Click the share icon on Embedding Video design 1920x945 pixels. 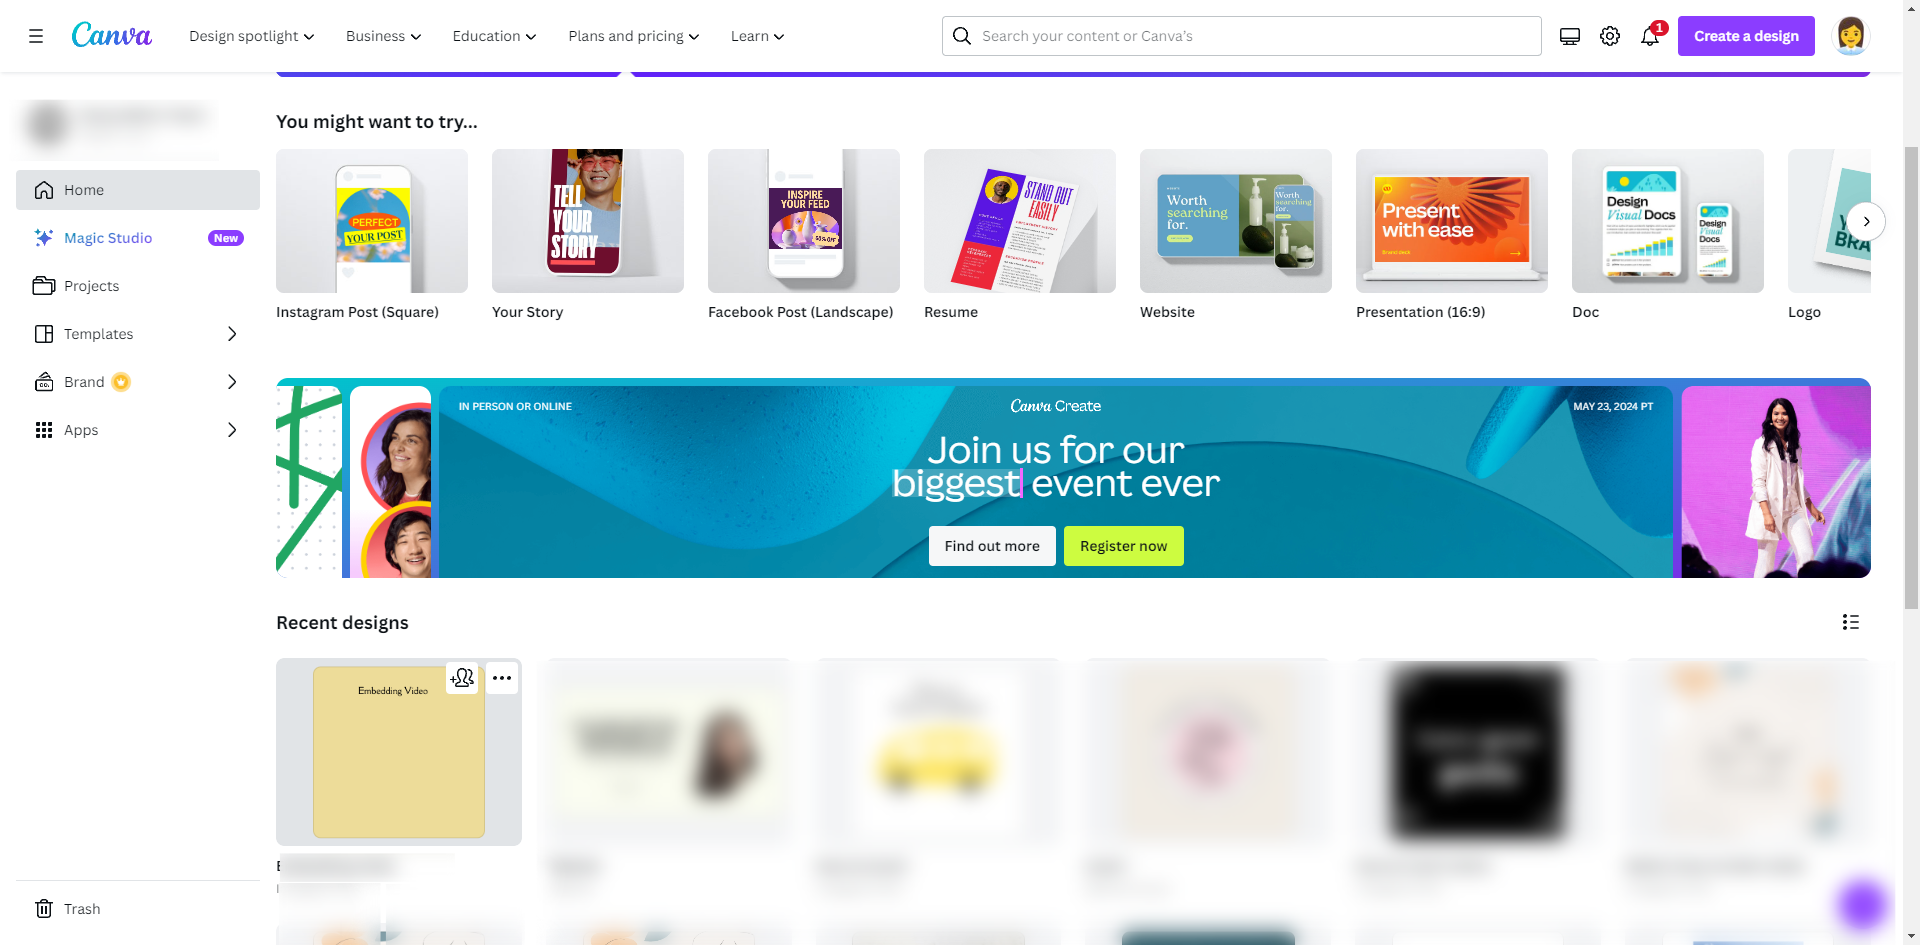462,678
